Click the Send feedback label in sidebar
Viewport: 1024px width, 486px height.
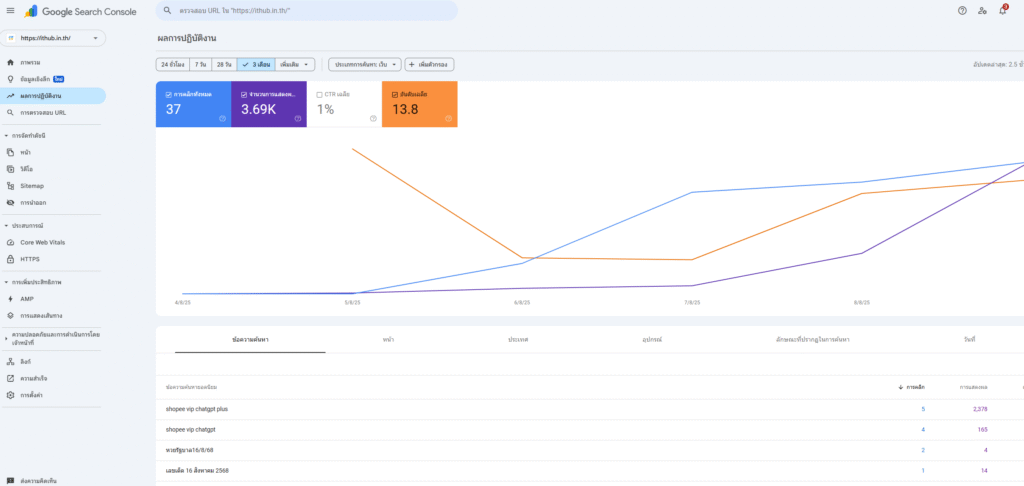coord(39,481)
